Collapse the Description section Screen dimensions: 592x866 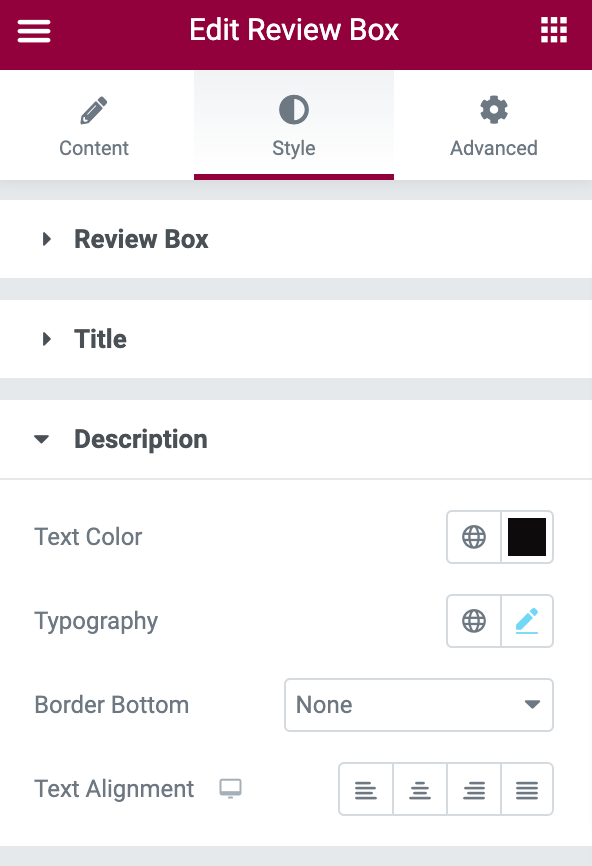coord(296,440)
